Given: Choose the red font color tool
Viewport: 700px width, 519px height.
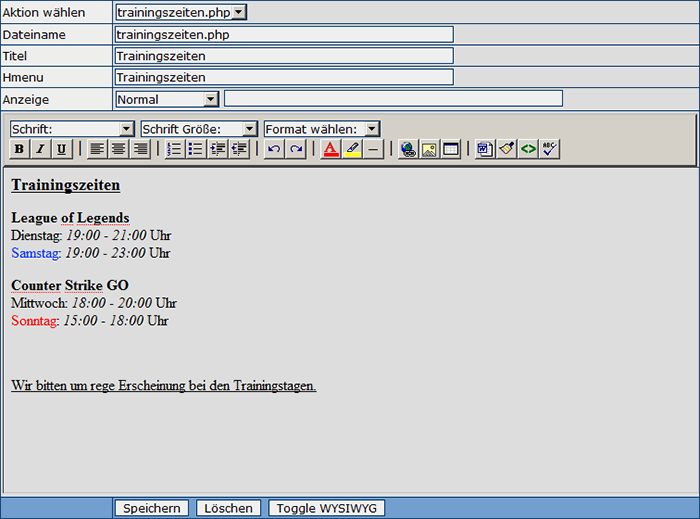Looking at the screenshot, I should pos(330,149).
